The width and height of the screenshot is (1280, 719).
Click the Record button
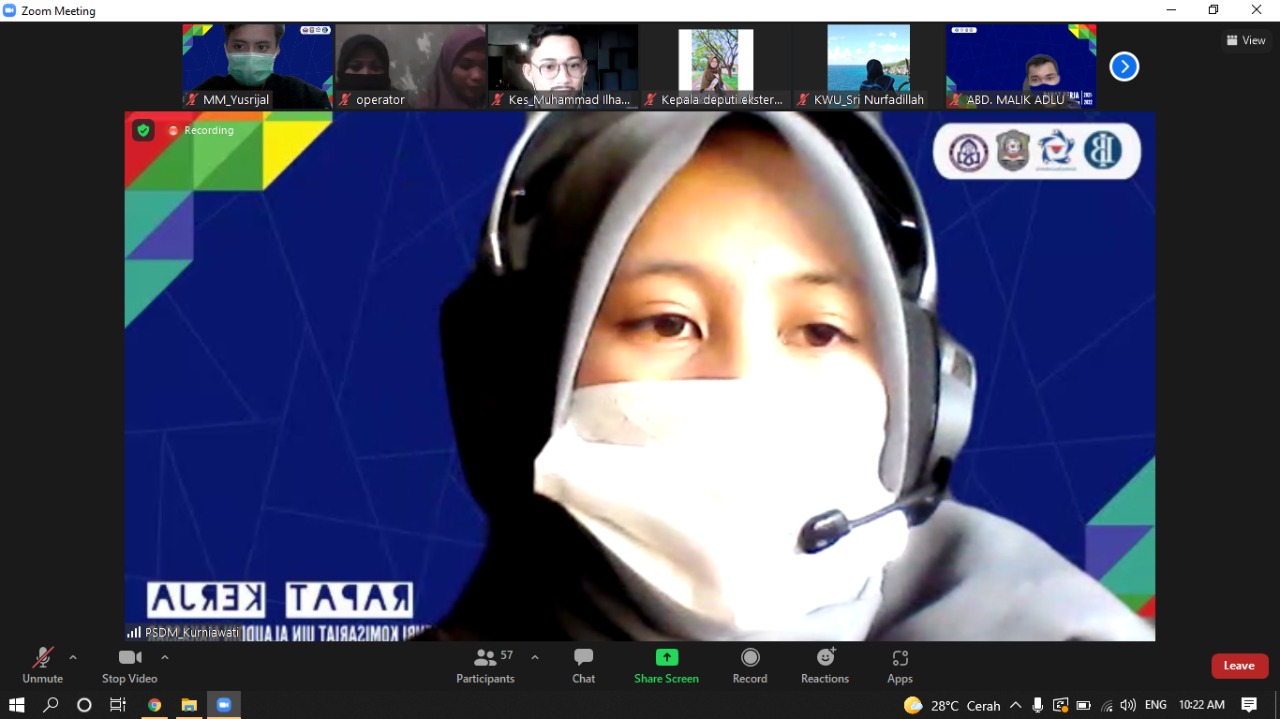click(750, 665)
